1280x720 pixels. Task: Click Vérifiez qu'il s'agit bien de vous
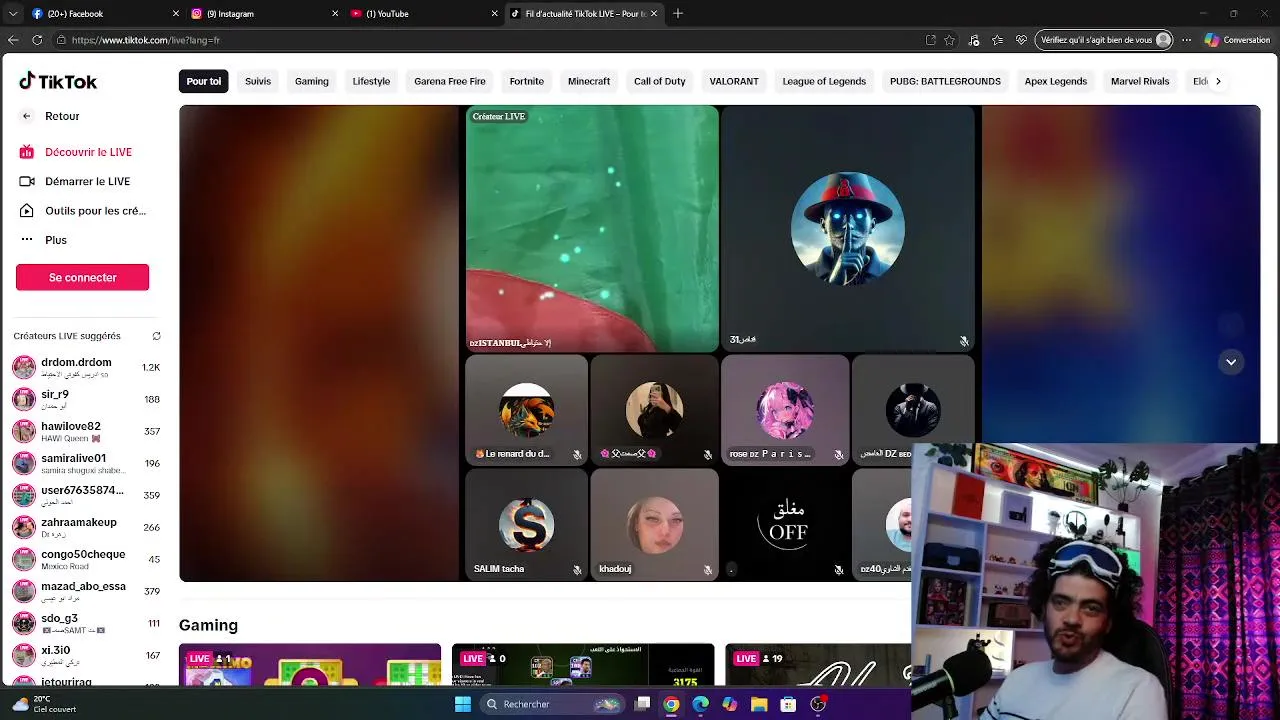(1104, 40)
